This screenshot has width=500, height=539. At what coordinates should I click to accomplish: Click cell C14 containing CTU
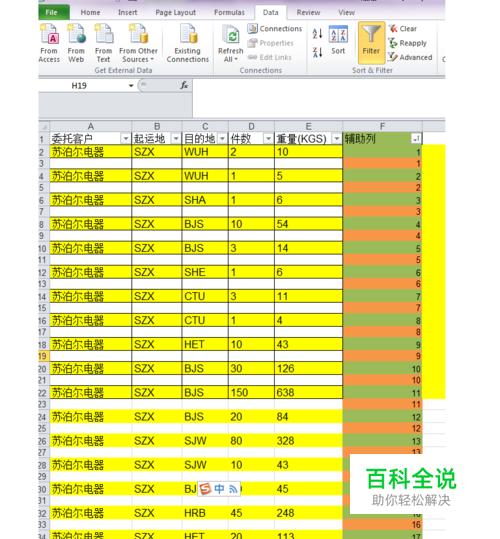[205, 296]
